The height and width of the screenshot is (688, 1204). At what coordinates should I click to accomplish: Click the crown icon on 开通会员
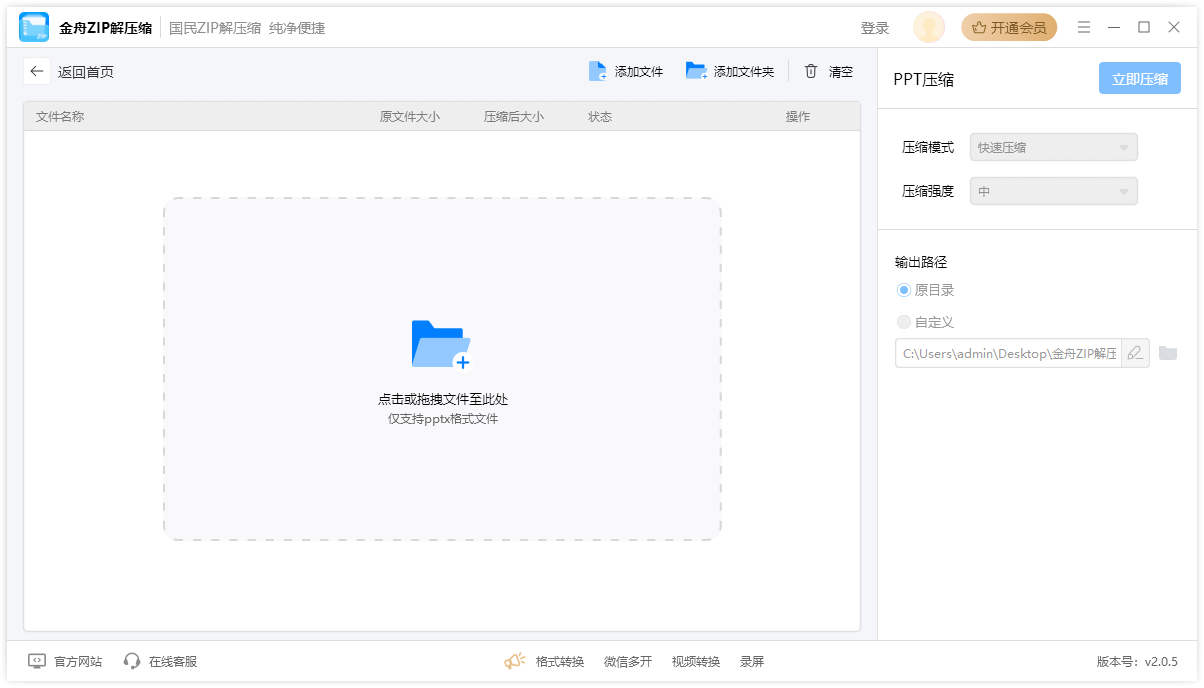(979, 28)
